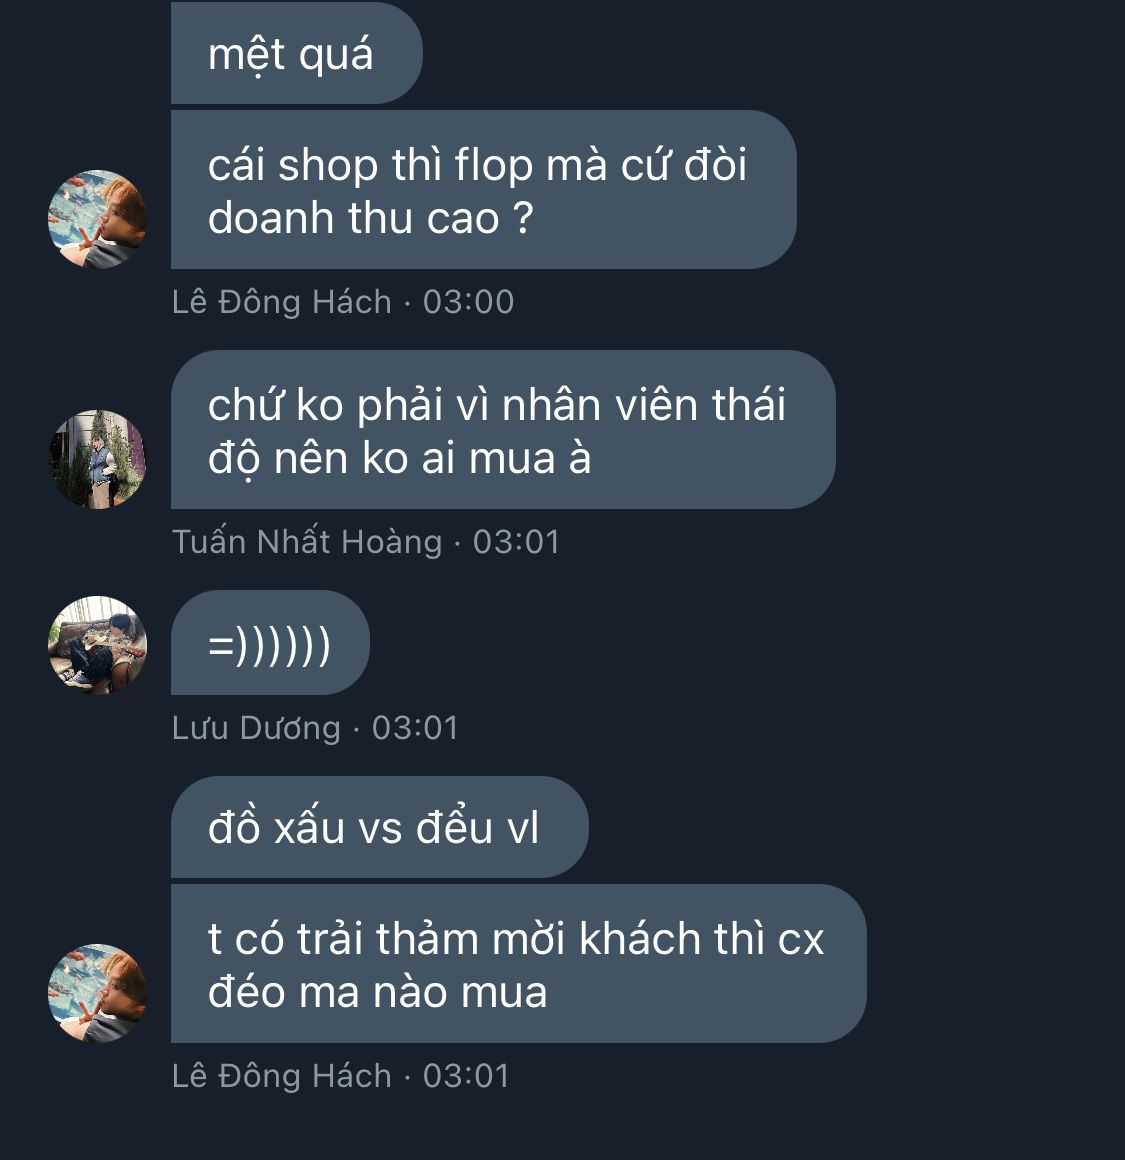Tap the 'chứ ko phải vì nhân viên' message

(x=503, y=429)
